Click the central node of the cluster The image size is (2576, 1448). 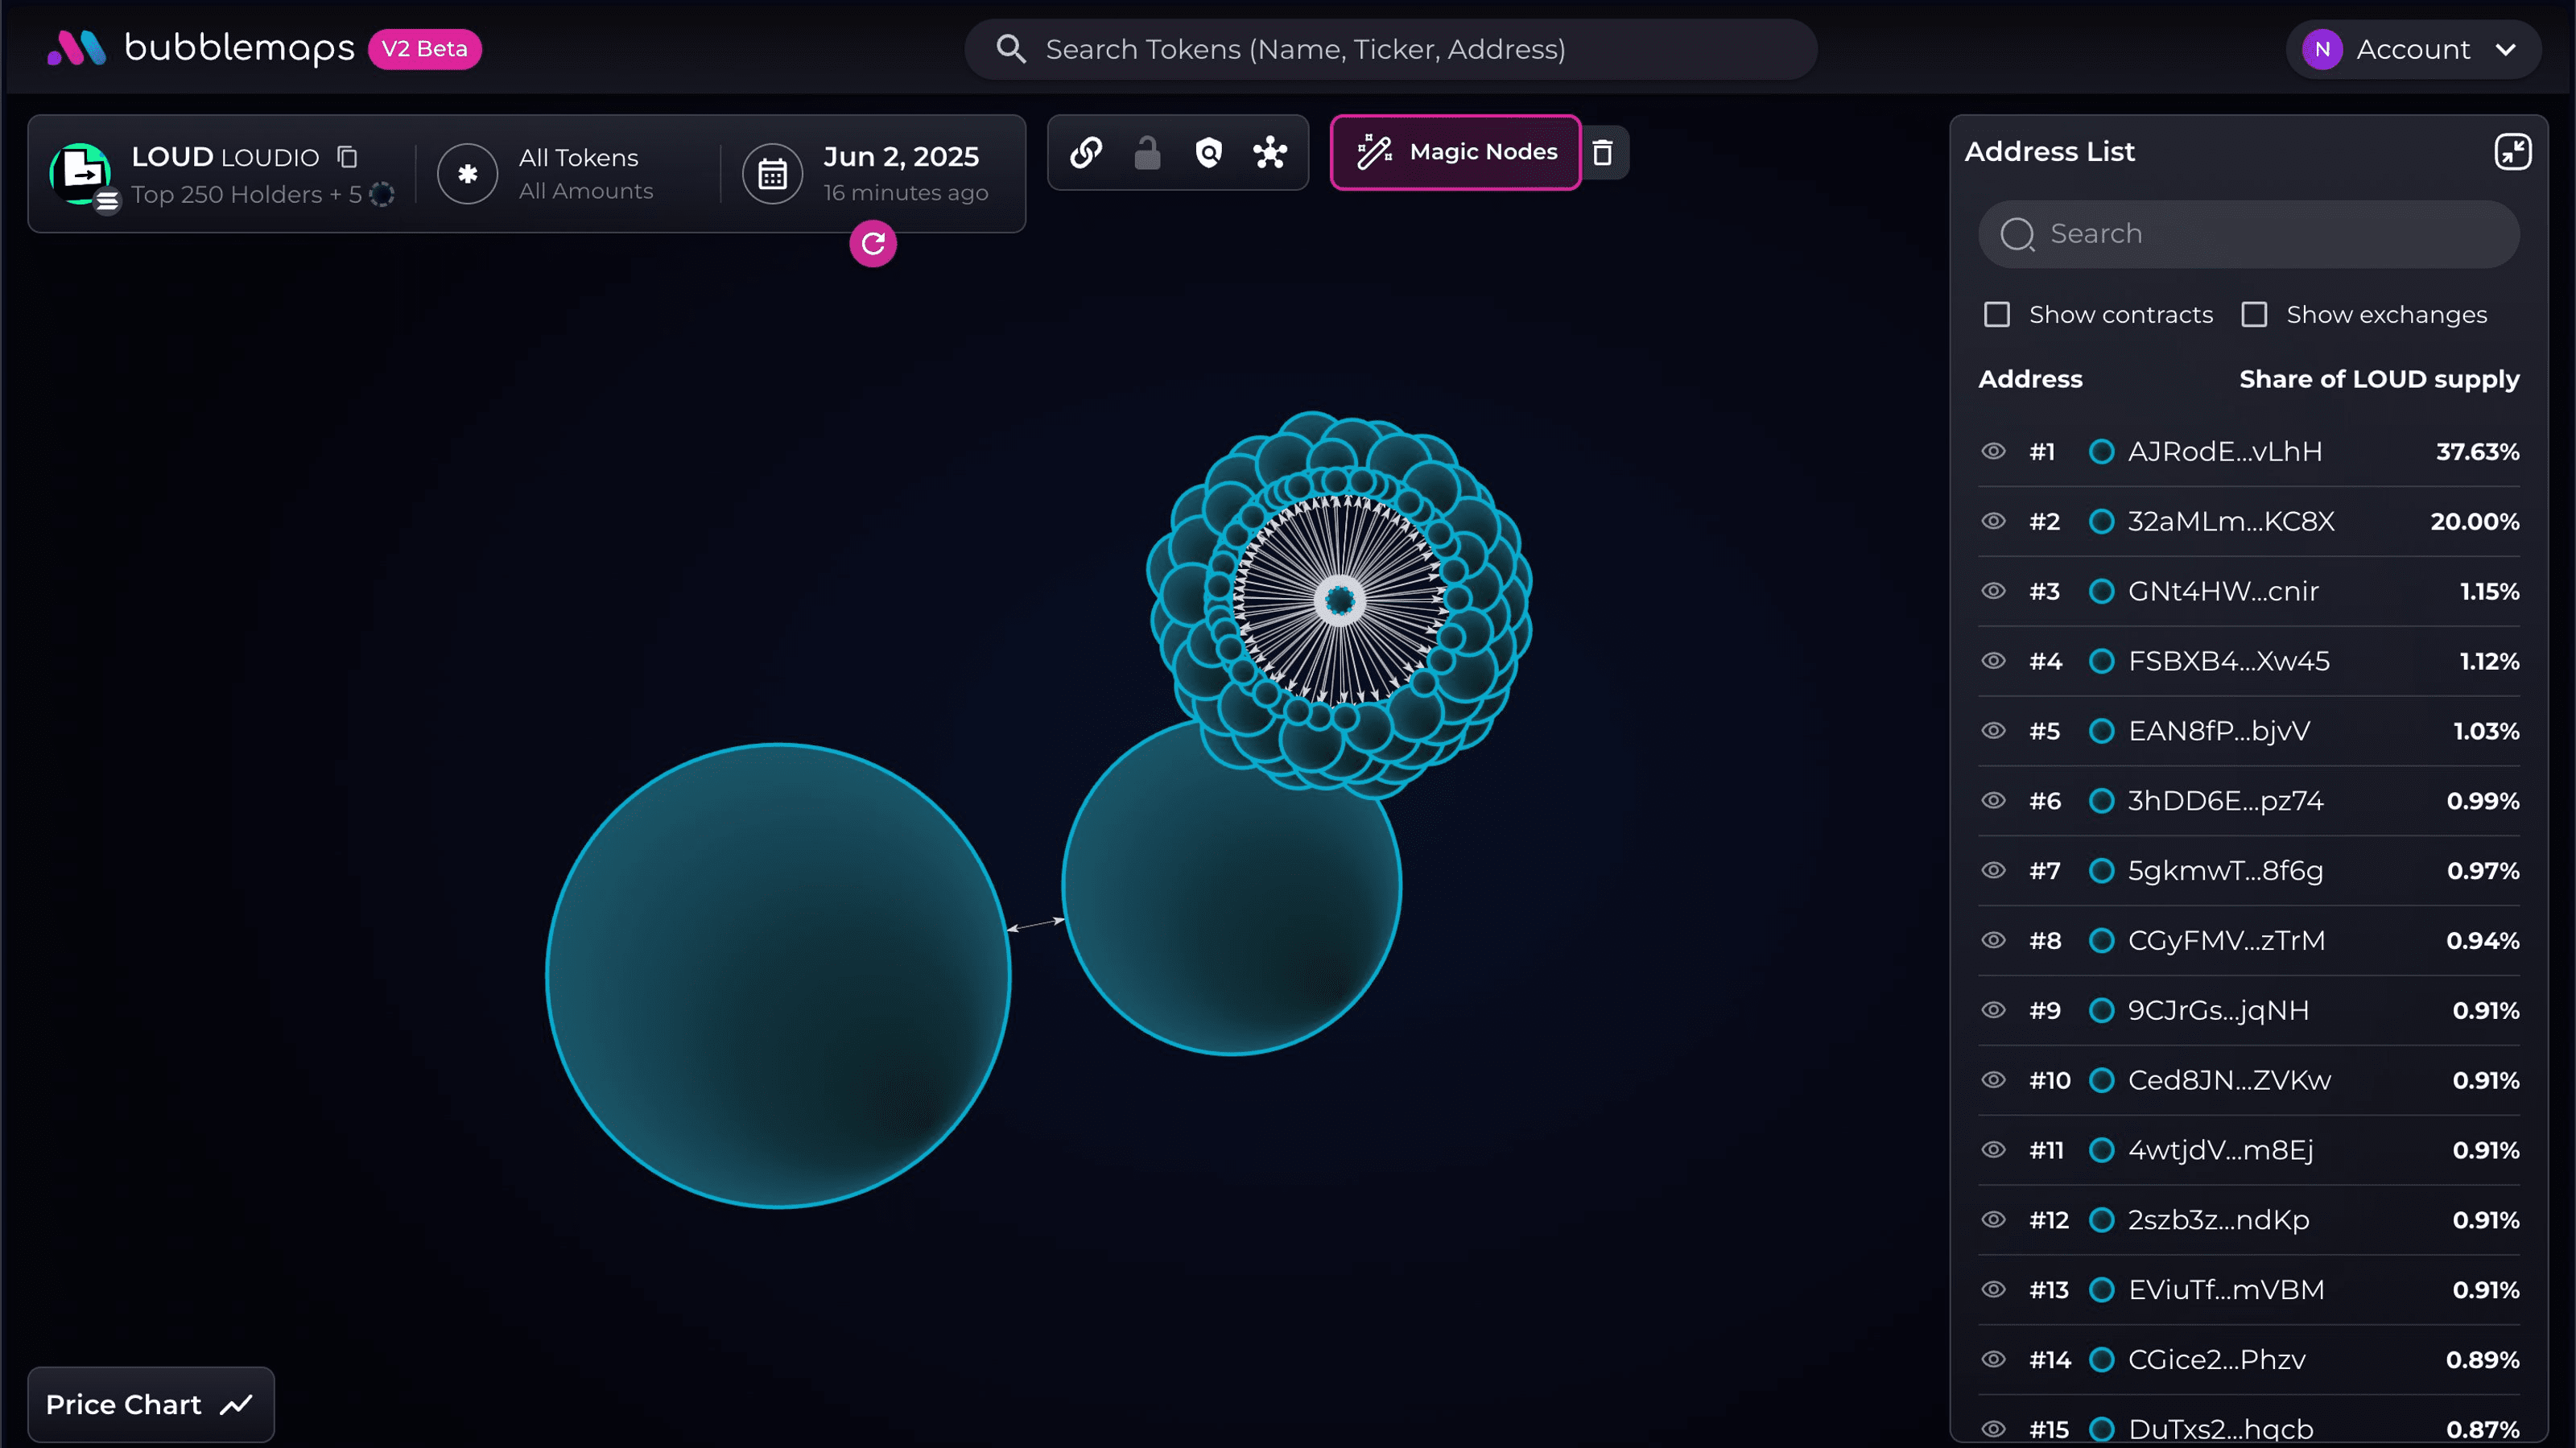click(x=1340, y=601)
